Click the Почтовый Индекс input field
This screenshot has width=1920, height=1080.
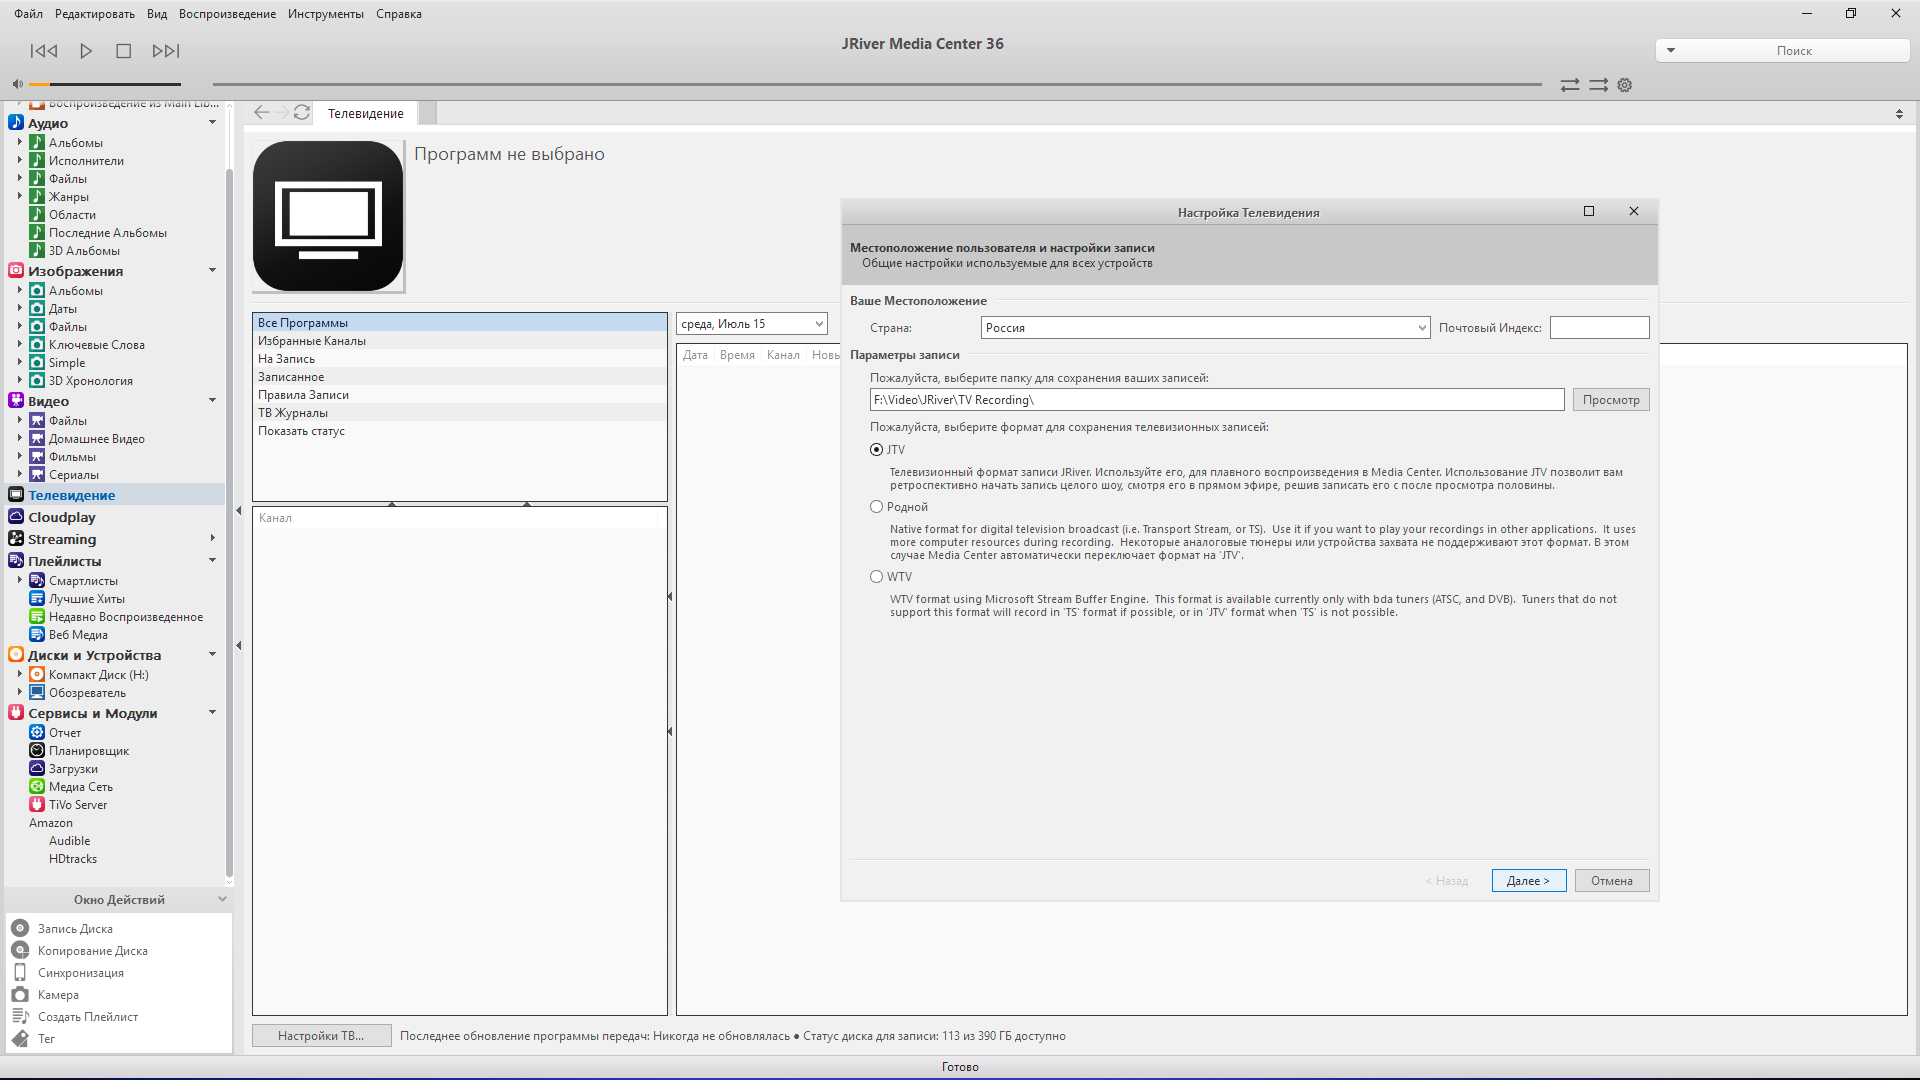click(x=1599, y=328)
